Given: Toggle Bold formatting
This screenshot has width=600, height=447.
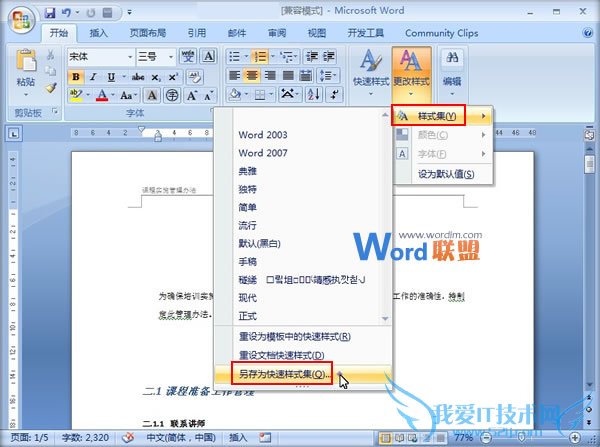Looking at the screenshot, I should point(76,77).
